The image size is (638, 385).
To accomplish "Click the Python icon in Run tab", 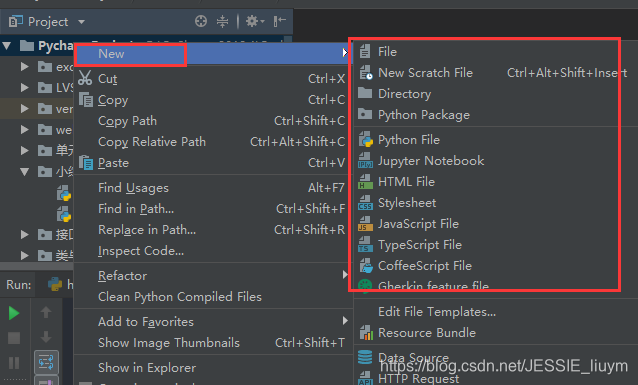I will click(x=55, y=284).
